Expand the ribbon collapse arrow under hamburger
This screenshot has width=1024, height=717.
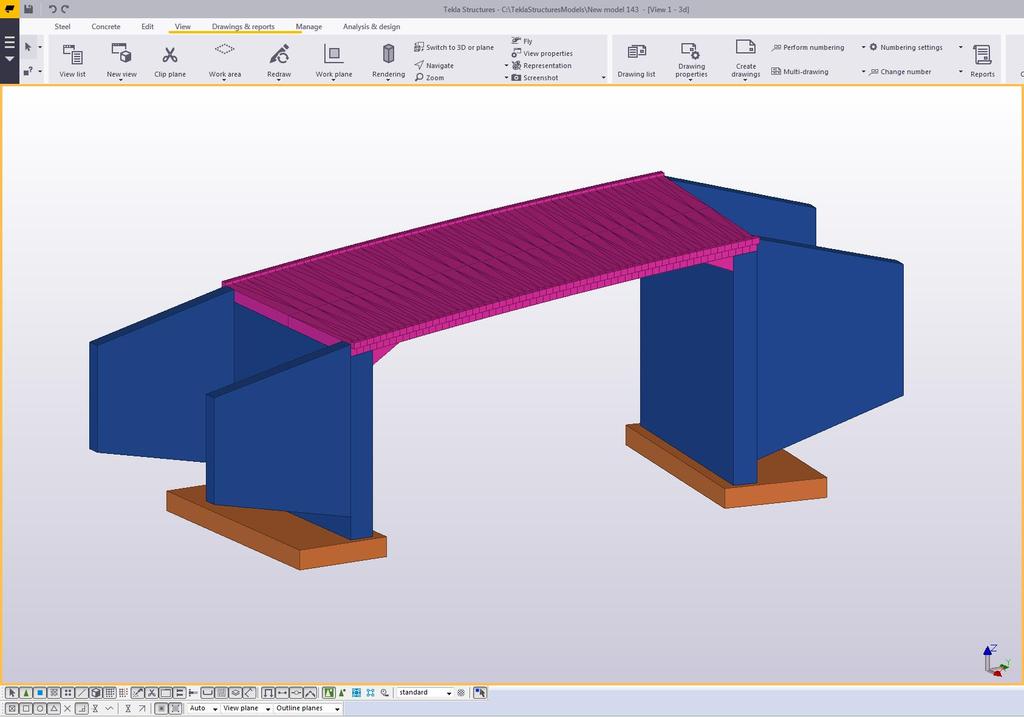9,59
